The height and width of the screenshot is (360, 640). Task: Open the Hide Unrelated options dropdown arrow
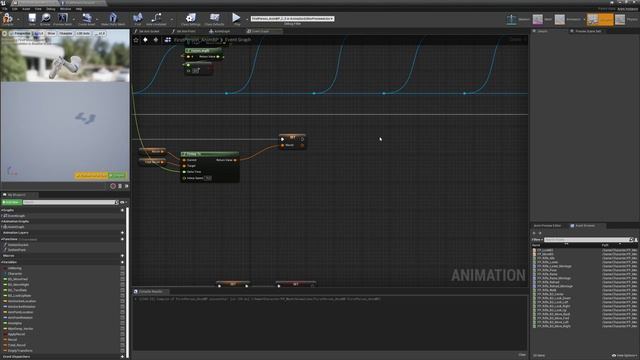pos(171,19)
